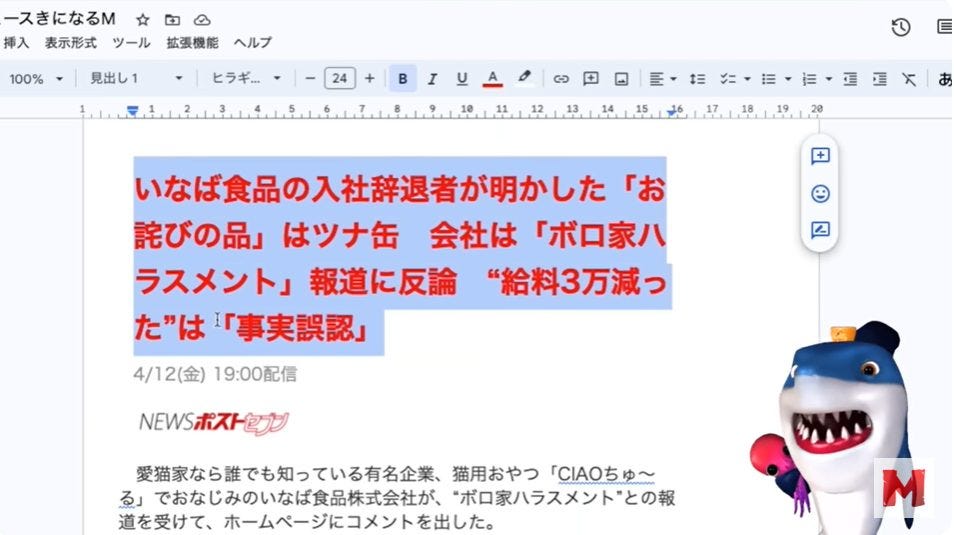
Task: Click the right indent marker on ruler
Action: pyautogui.click(x=672, y=112)
